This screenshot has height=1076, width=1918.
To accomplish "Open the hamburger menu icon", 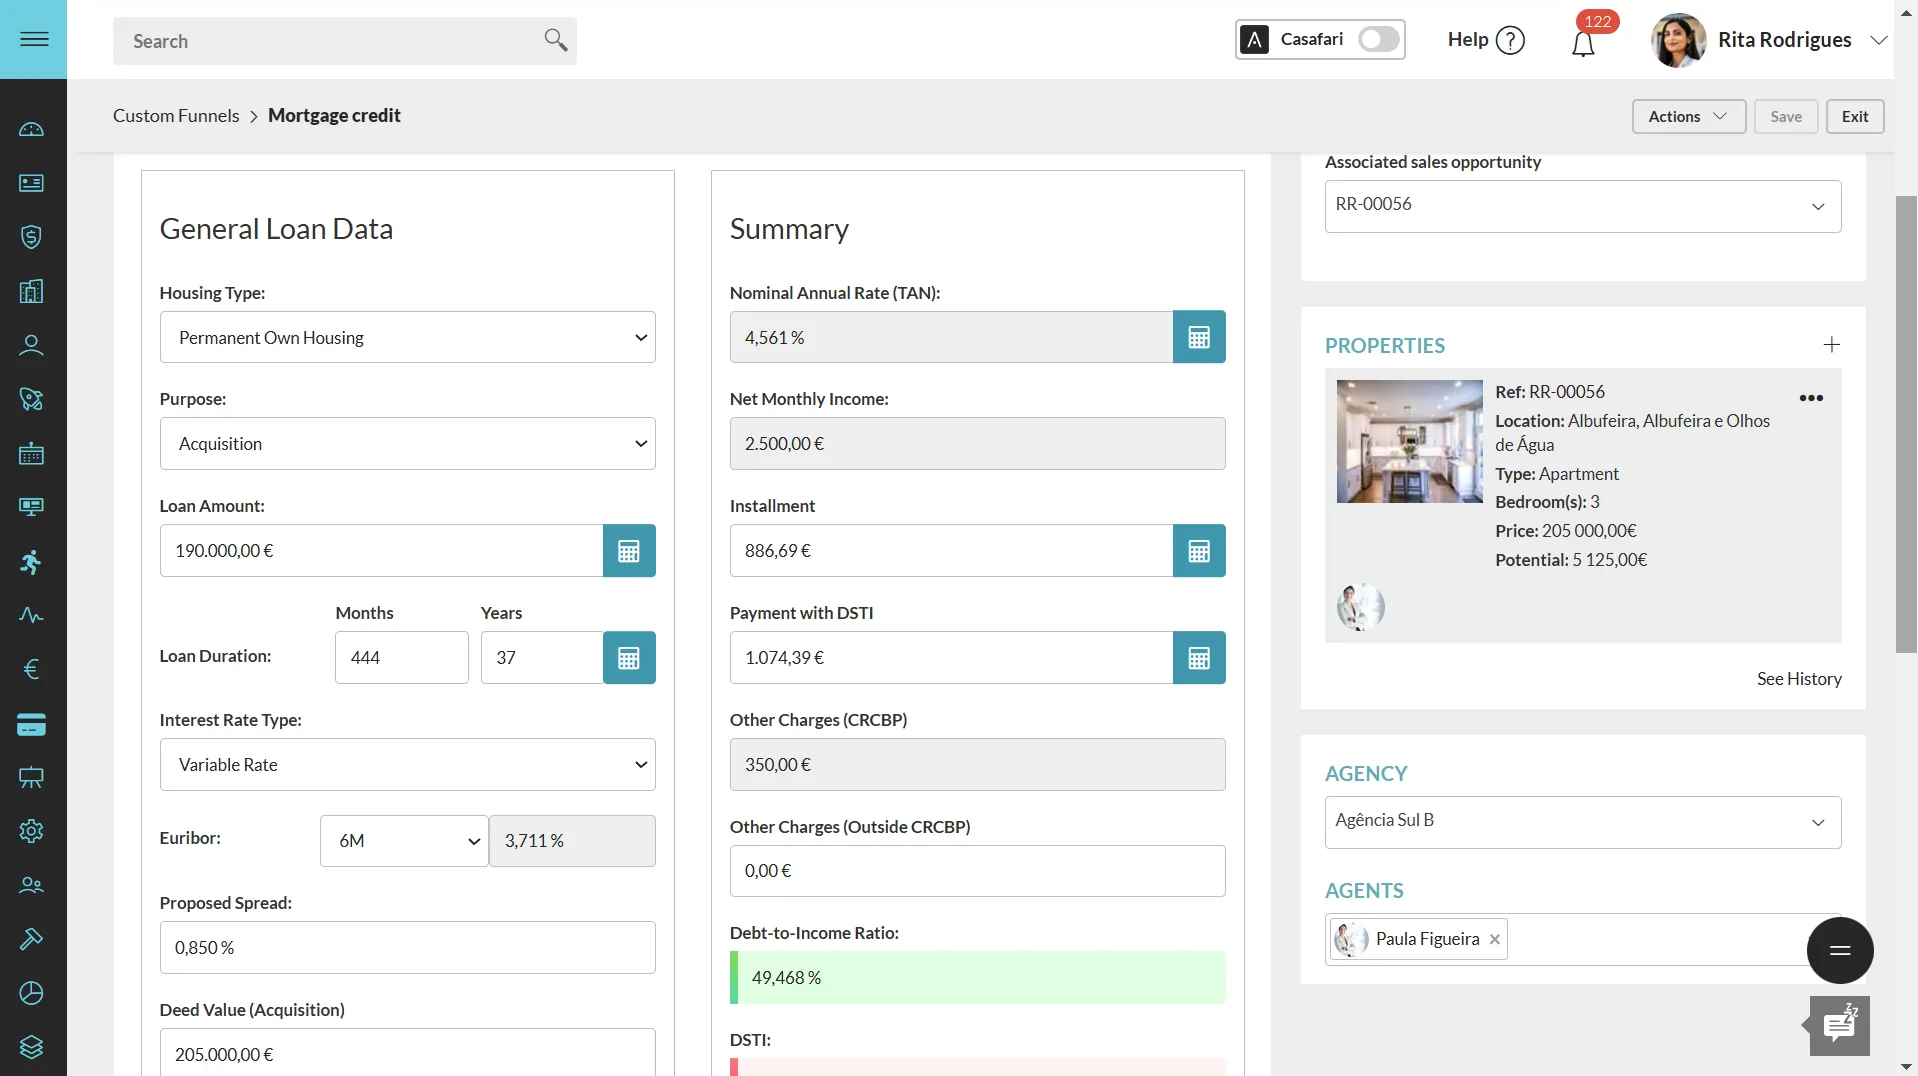I will coord(34,39).
